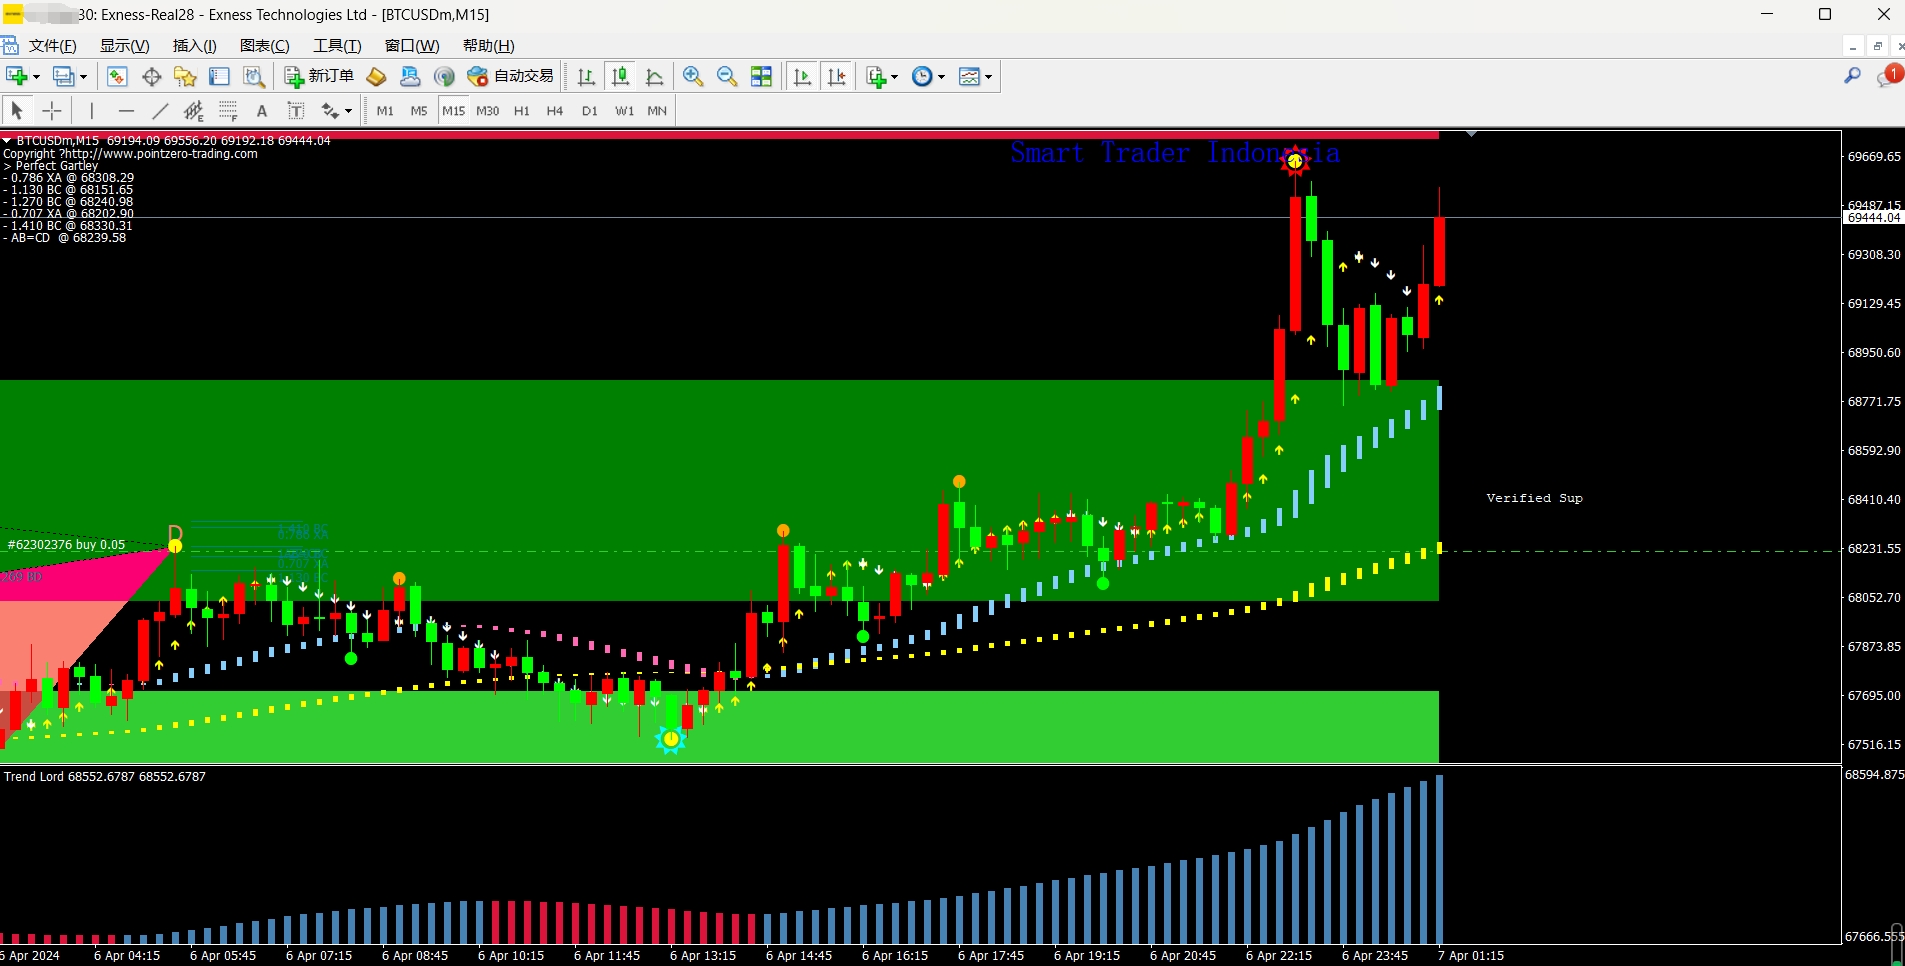Switch to the MN monthly timeframe

click(657, 111)
